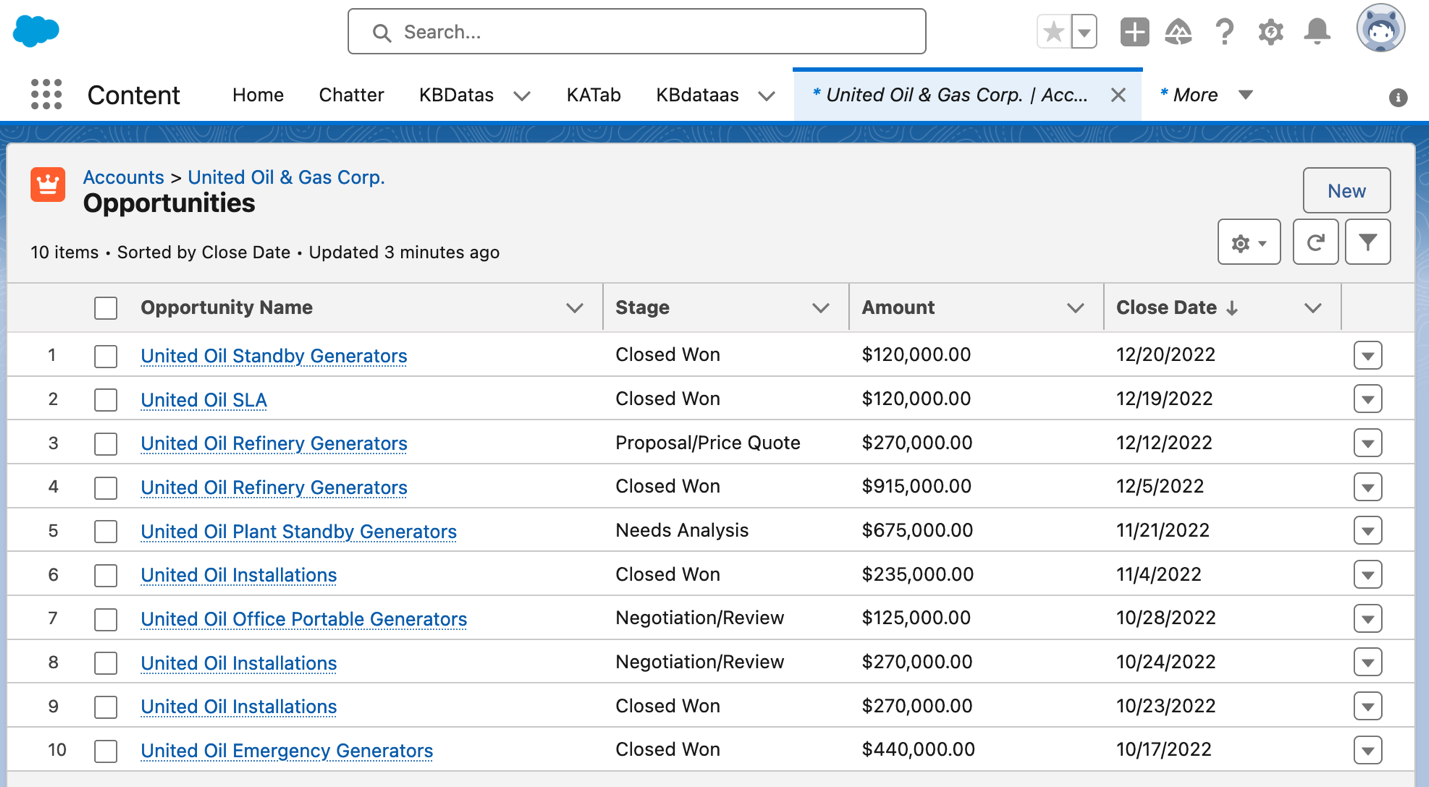
Task: Go to the KATab tab
Action: 593,95
